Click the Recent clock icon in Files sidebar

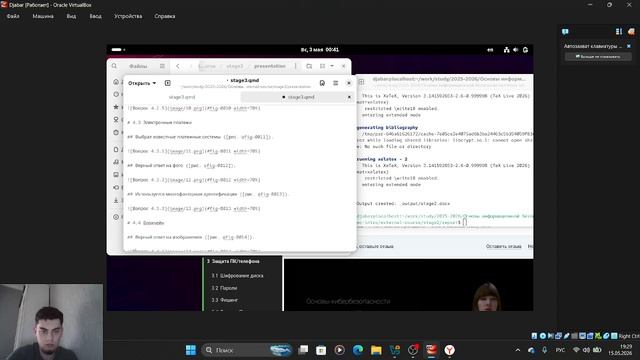[116, 94]
